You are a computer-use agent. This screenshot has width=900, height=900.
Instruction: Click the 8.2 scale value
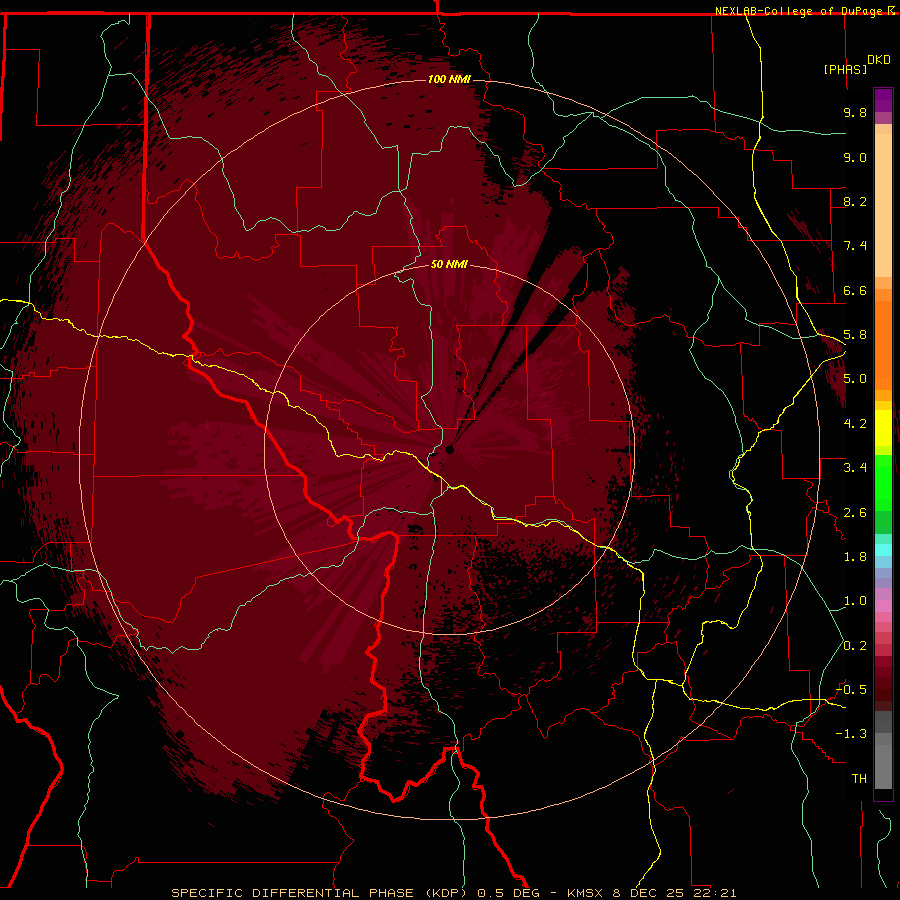[855, 201]
